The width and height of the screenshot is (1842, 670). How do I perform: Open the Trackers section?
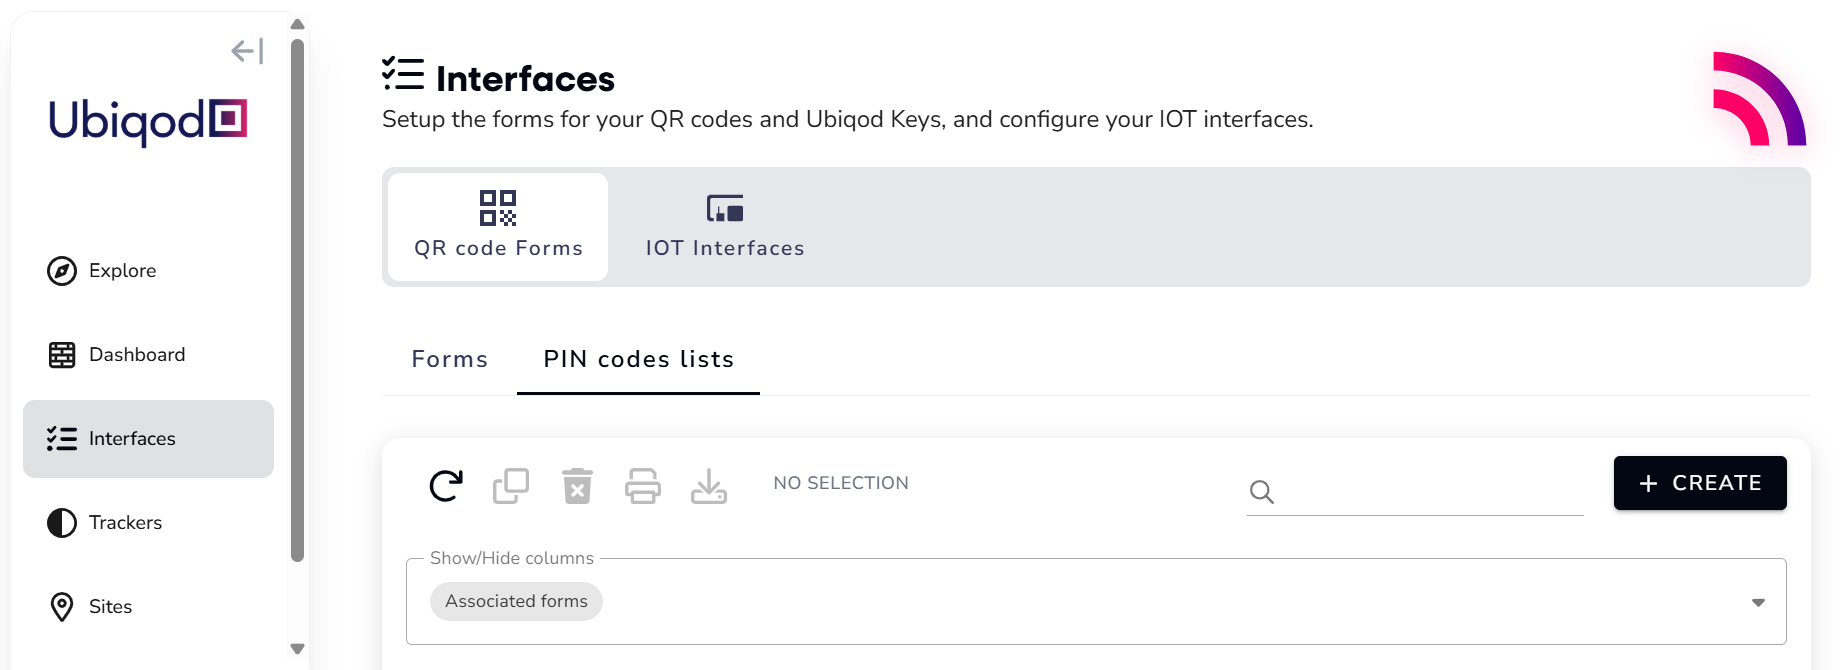click(125, 522)
